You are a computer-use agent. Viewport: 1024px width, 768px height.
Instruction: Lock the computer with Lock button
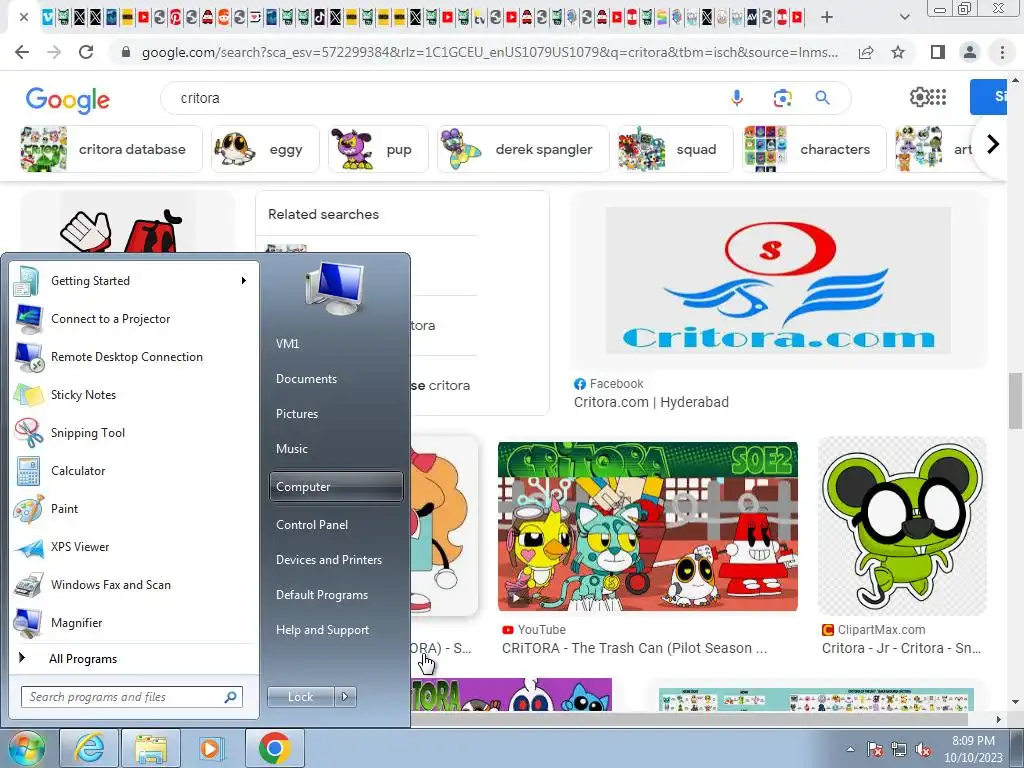[300, 697]
